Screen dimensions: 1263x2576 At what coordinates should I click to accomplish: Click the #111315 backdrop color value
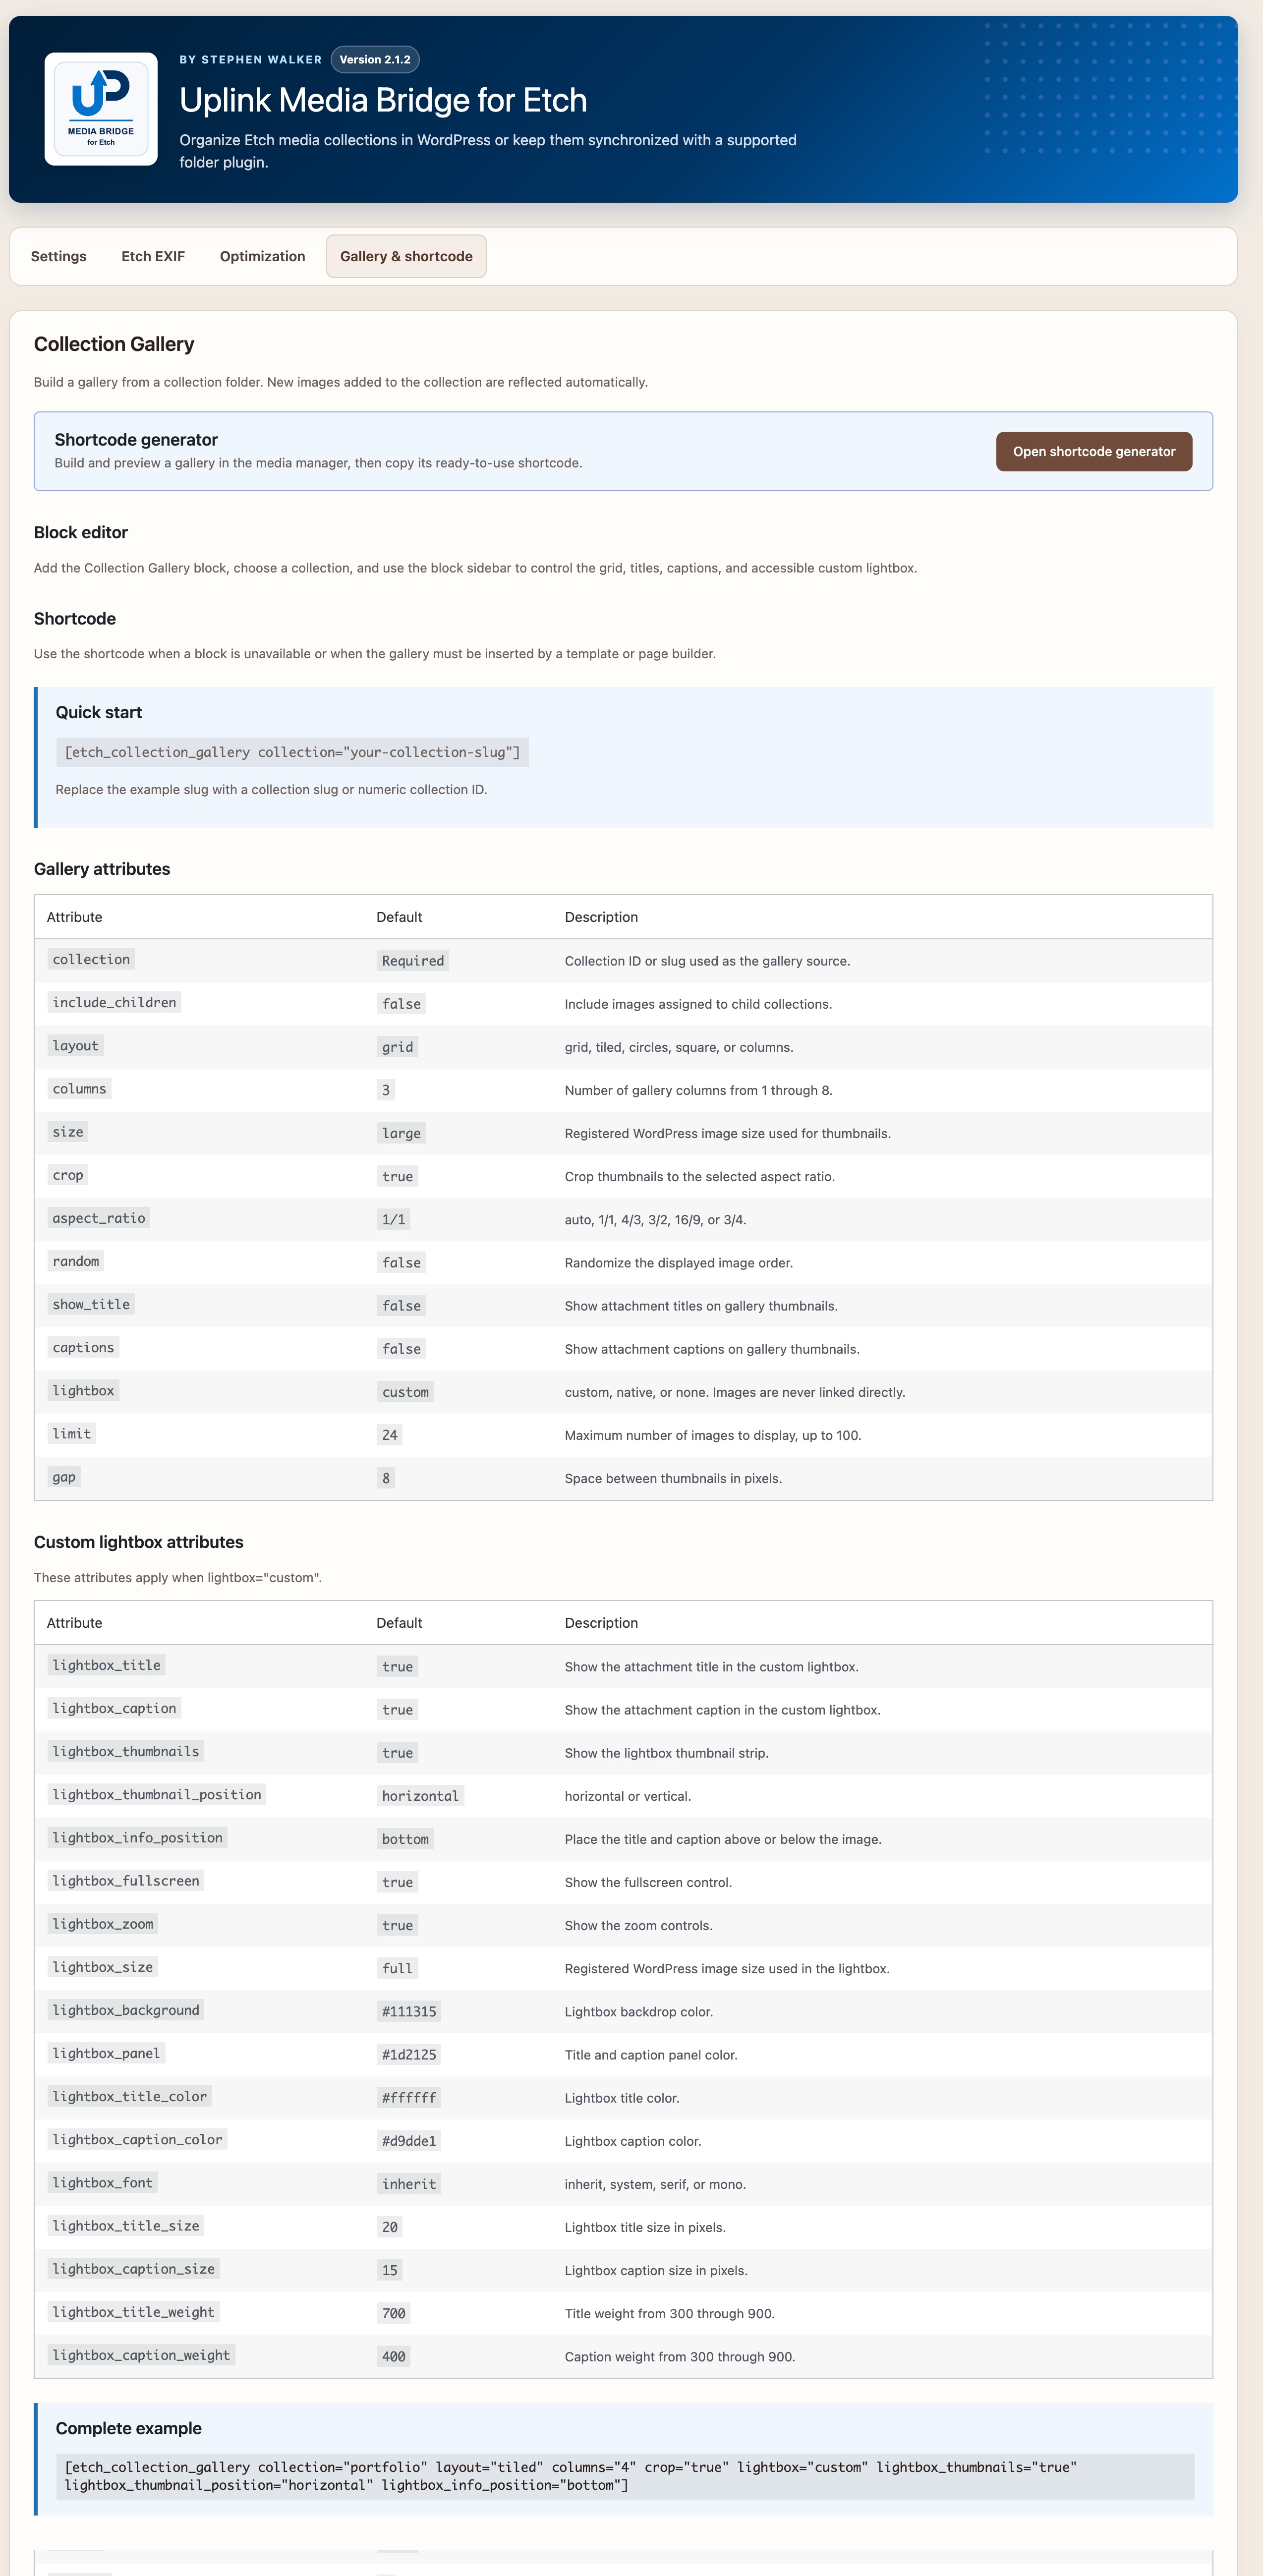click(x=409, y=2011)
